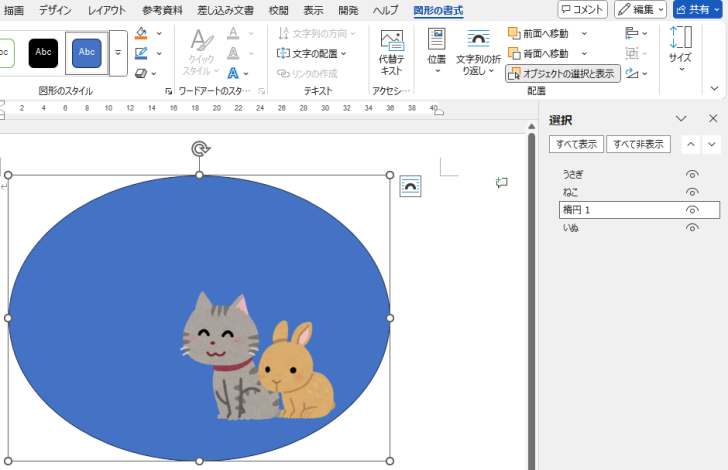Click the Align objects icon
This screenshot has width=728, height=470.
point(631,33)
